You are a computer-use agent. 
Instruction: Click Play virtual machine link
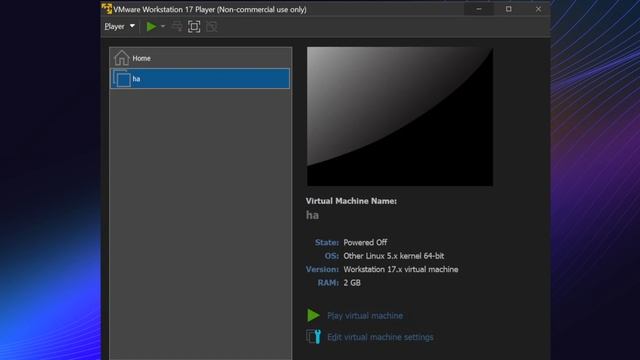365,316
